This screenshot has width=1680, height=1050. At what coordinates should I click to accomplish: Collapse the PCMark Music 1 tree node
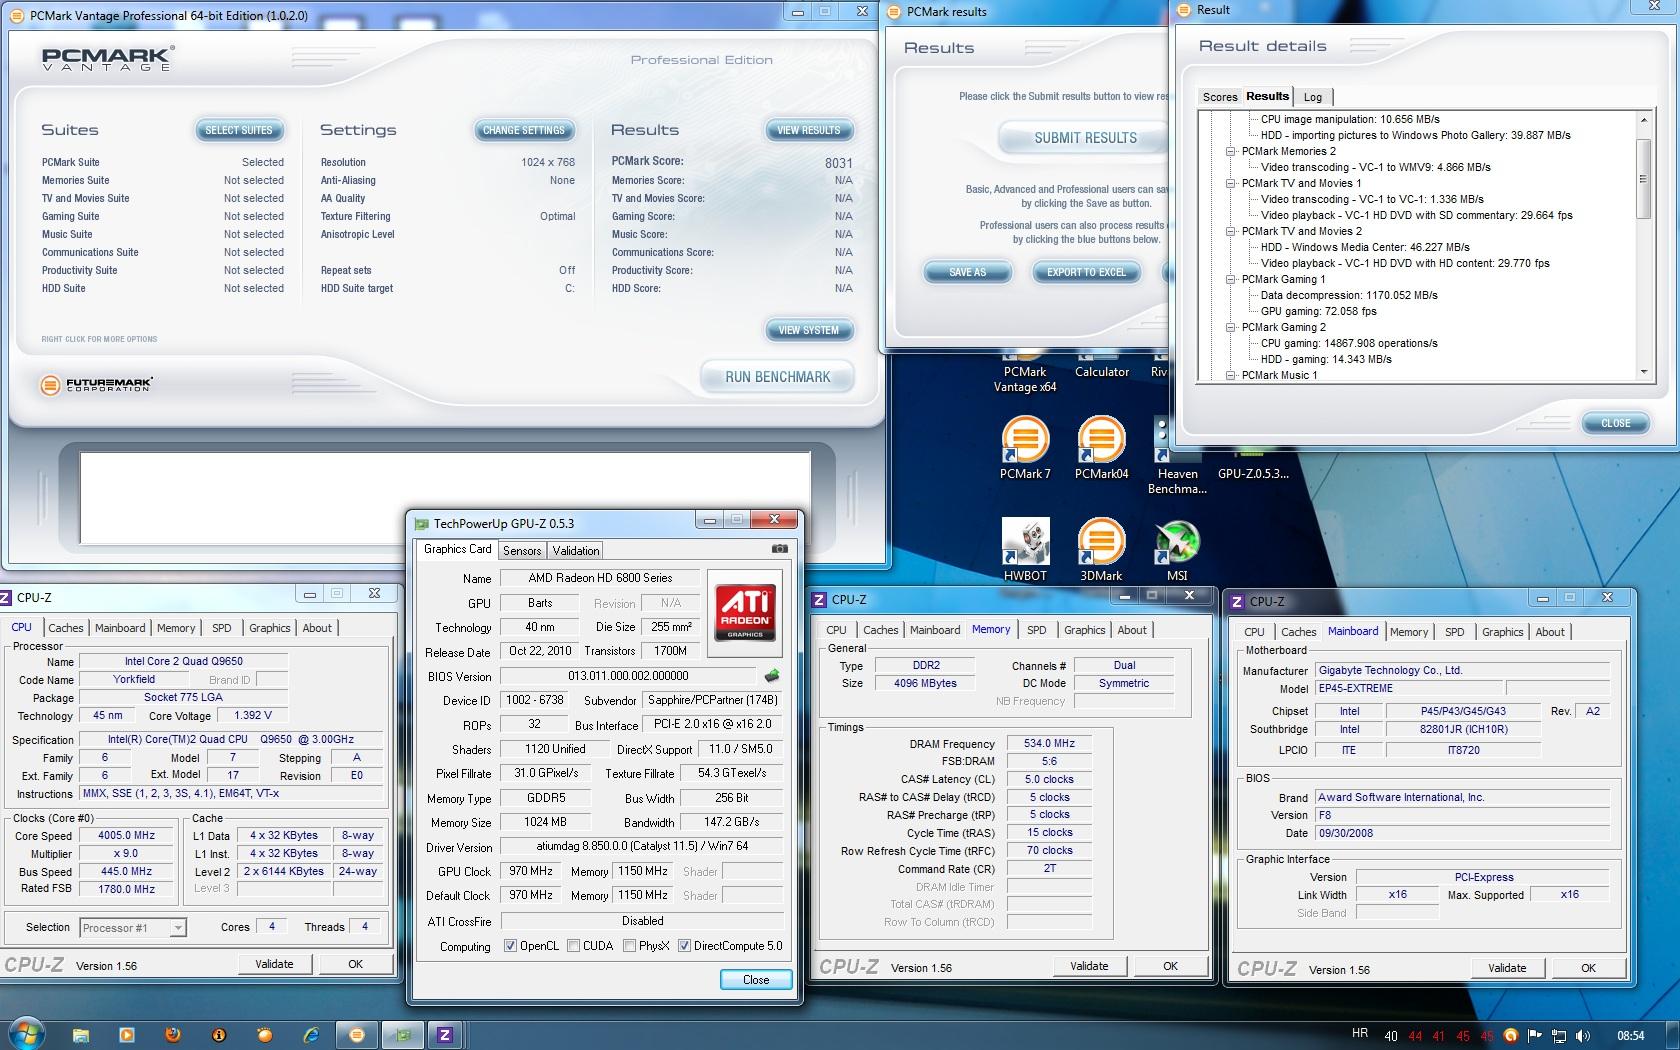1231,375
